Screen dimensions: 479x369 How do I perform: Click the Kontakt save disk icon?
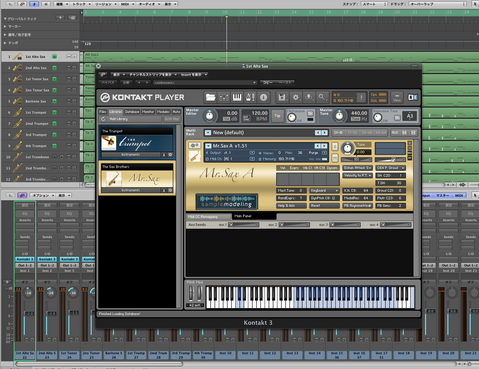point(282,97)
